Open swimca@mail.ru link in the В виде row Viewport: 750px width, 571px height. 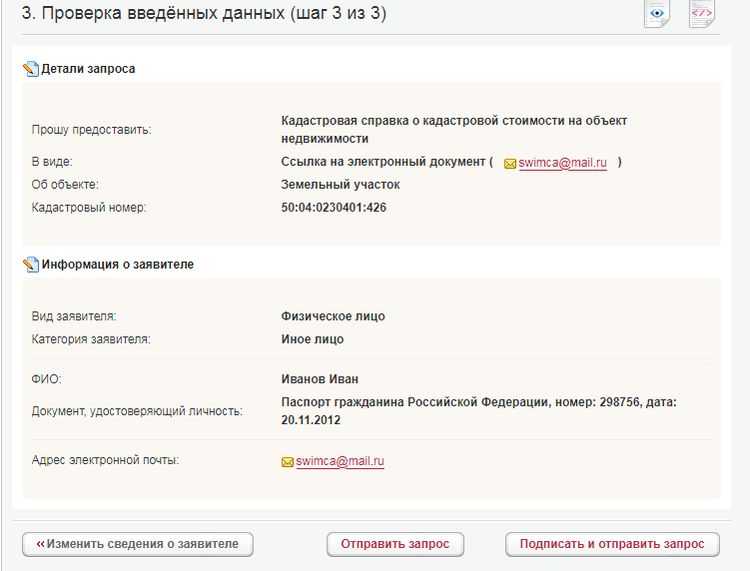[562, 162]
